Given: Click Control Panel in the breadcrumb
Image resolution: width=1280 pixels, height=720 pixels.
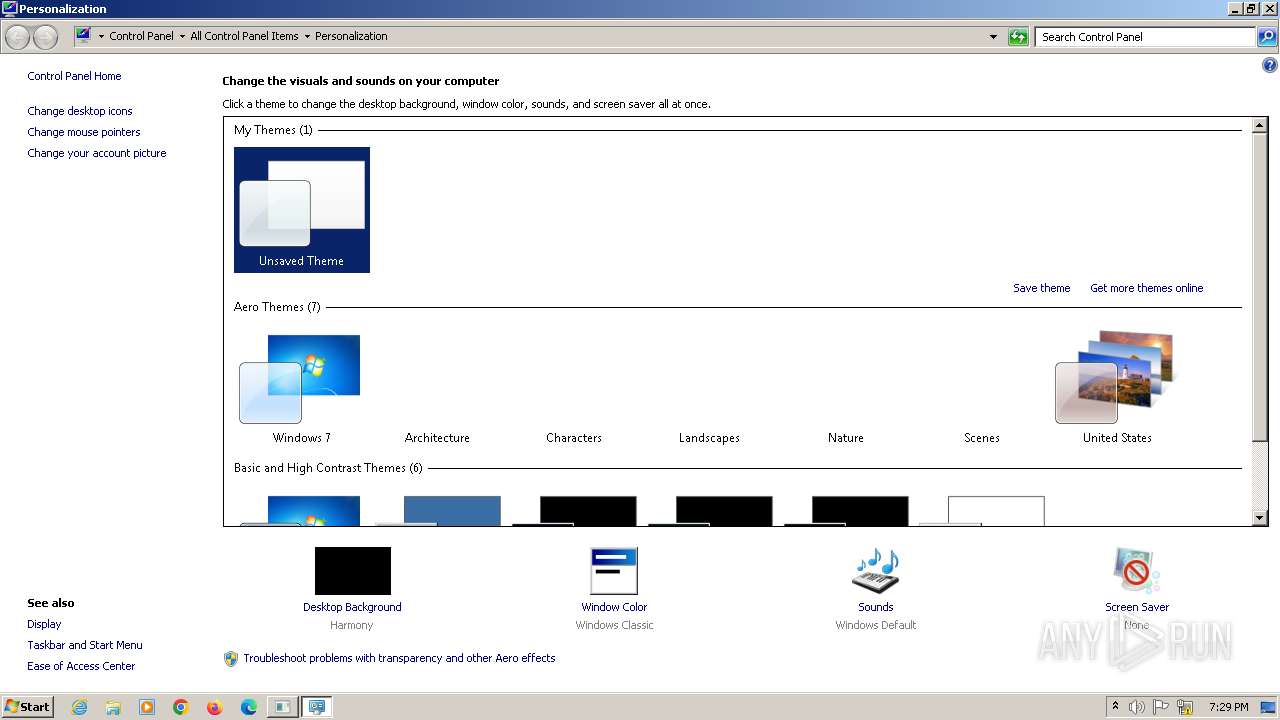Looking at the screenshot, I should pyautogui.click(x=141, y=36).
